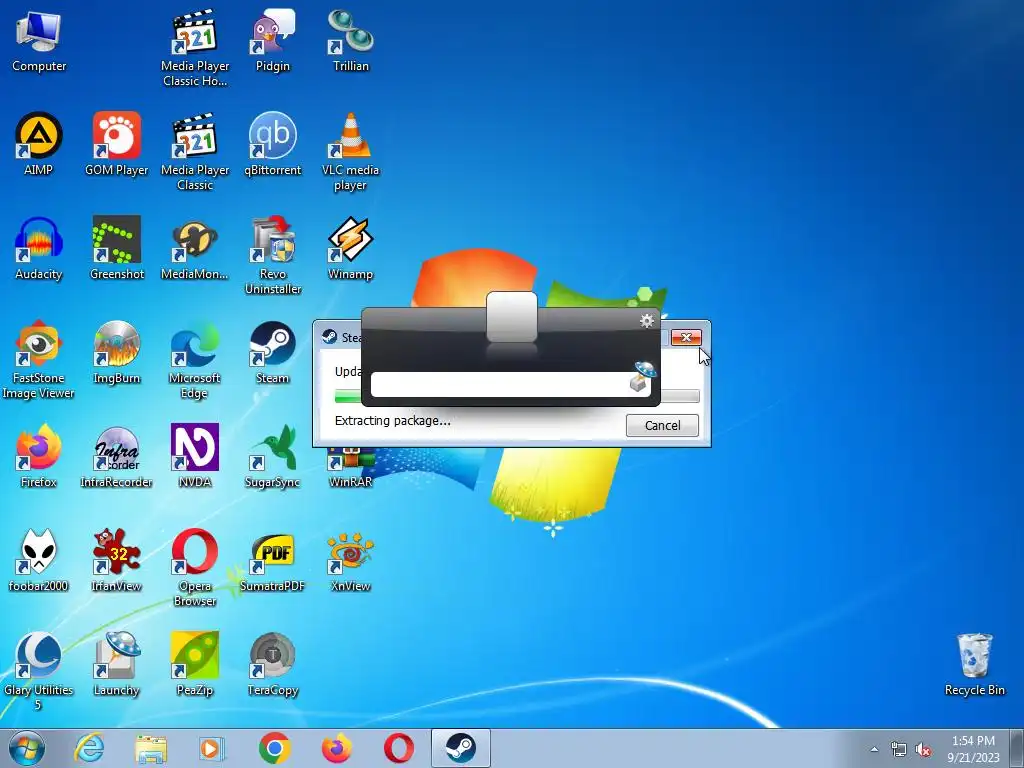Show hidden system tray icons

click(x=874, y=750)
